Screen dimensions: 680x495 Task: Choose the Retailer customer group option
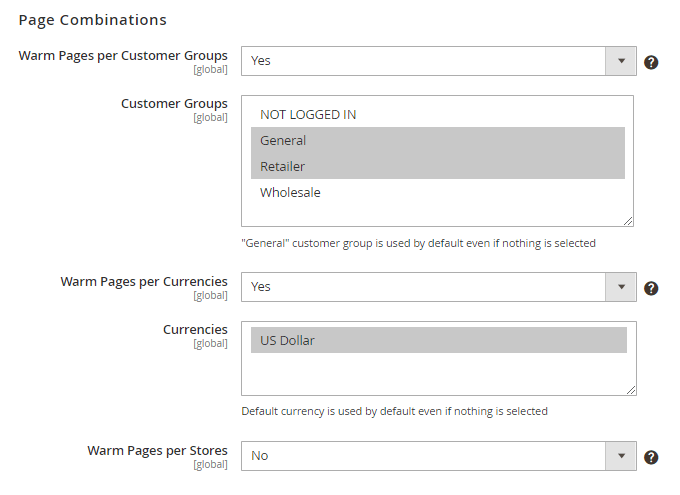click(283, 167)
